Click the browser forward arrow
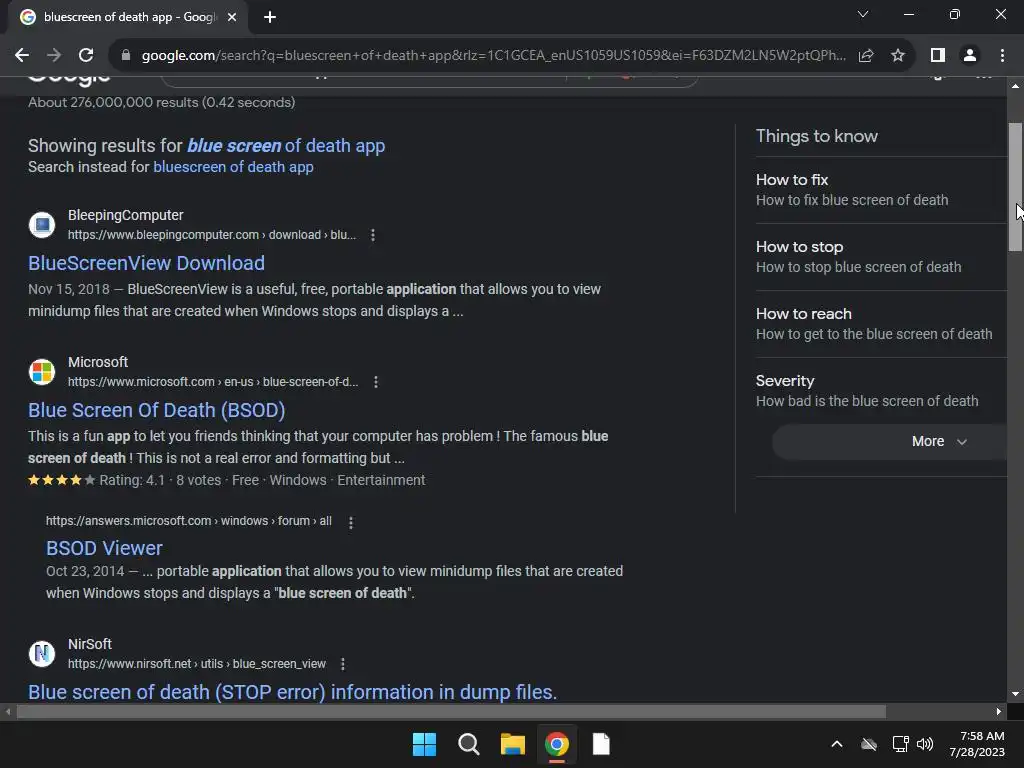 pos(54,56)
